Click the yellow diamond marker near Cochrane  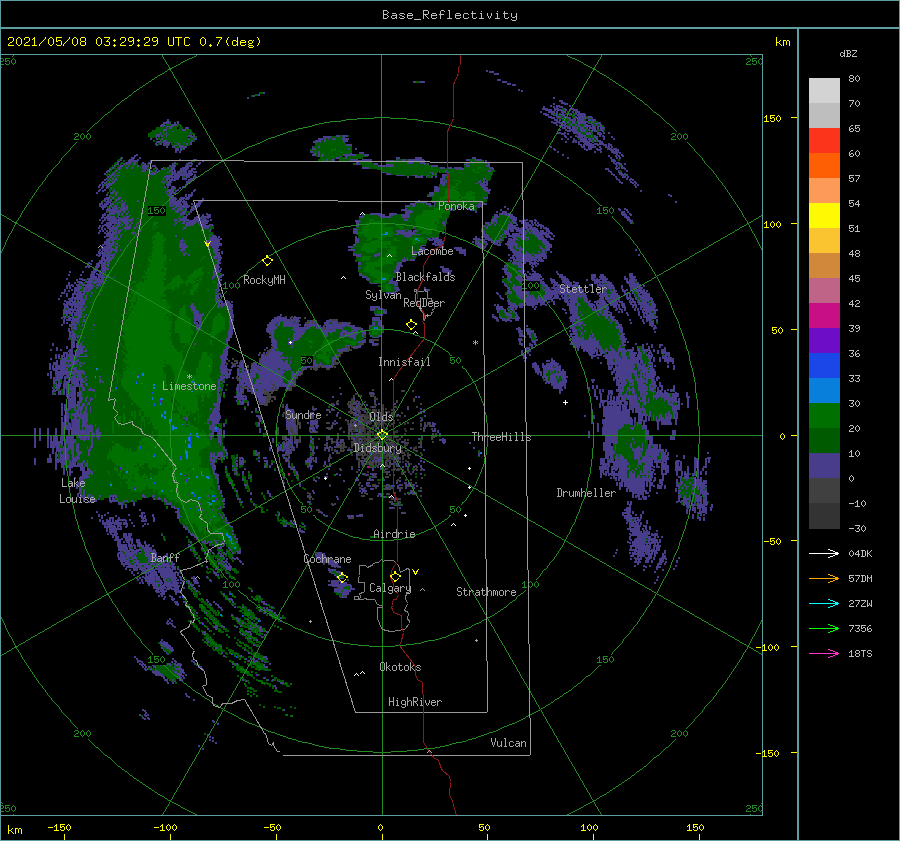[342, 578]
